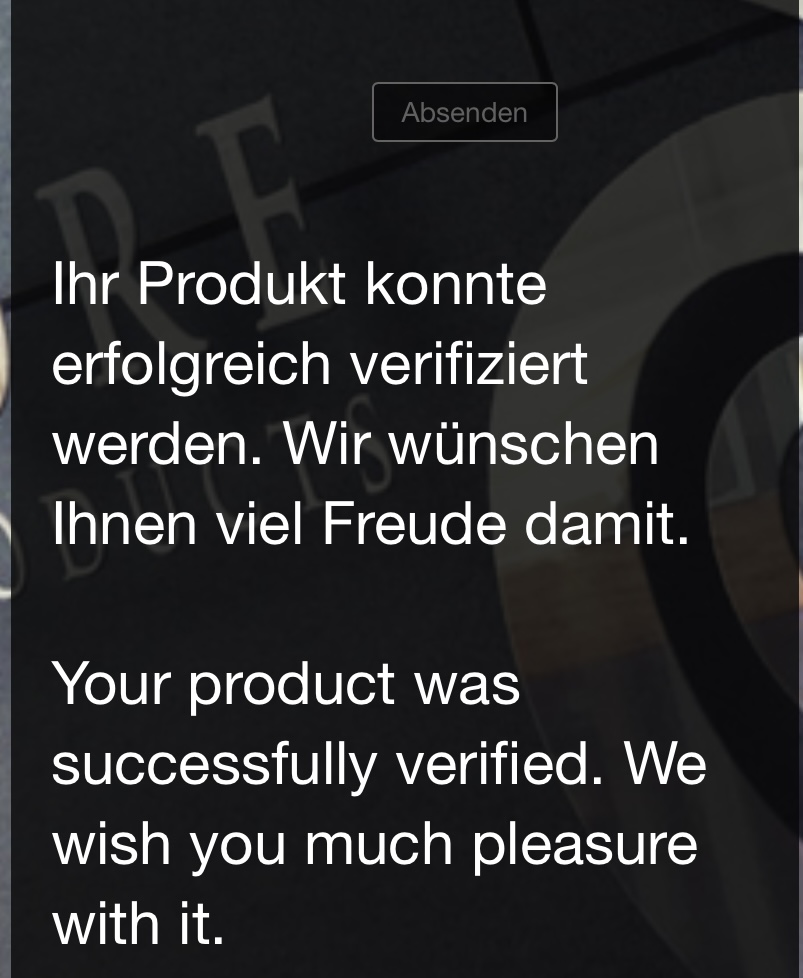
Task: Click the word "pleasure" in the English message
Action: [x=585, y=847]
